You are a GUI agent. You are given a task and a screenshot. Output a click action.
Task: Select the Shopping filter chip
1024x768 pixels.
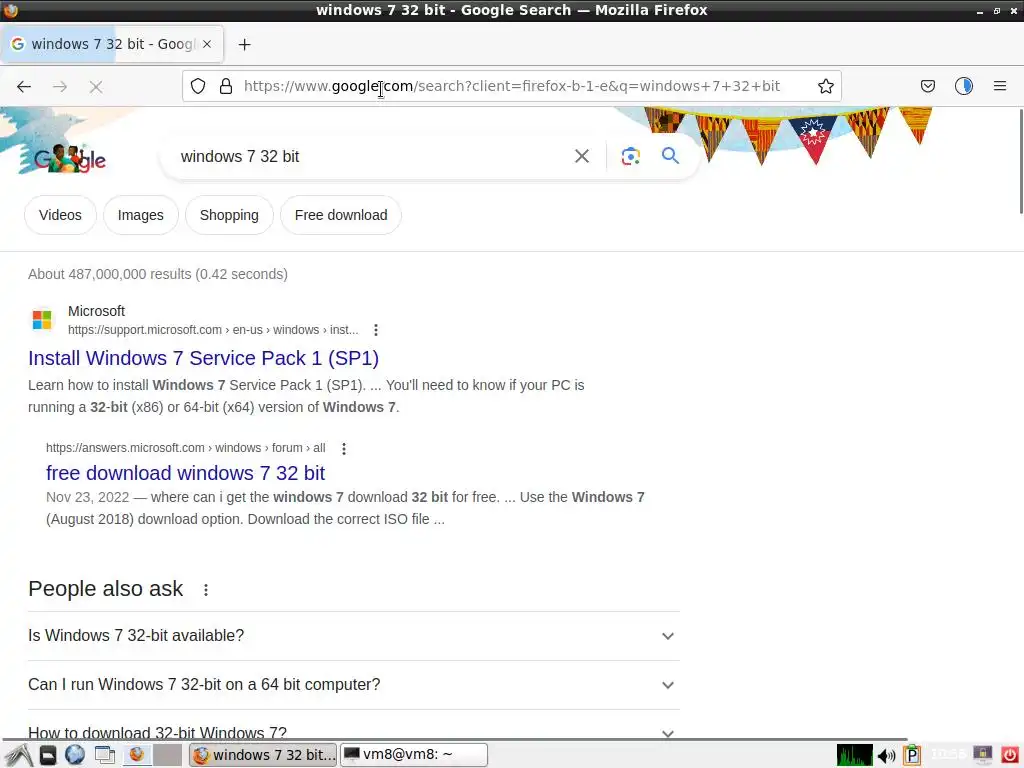click(229, 215)
